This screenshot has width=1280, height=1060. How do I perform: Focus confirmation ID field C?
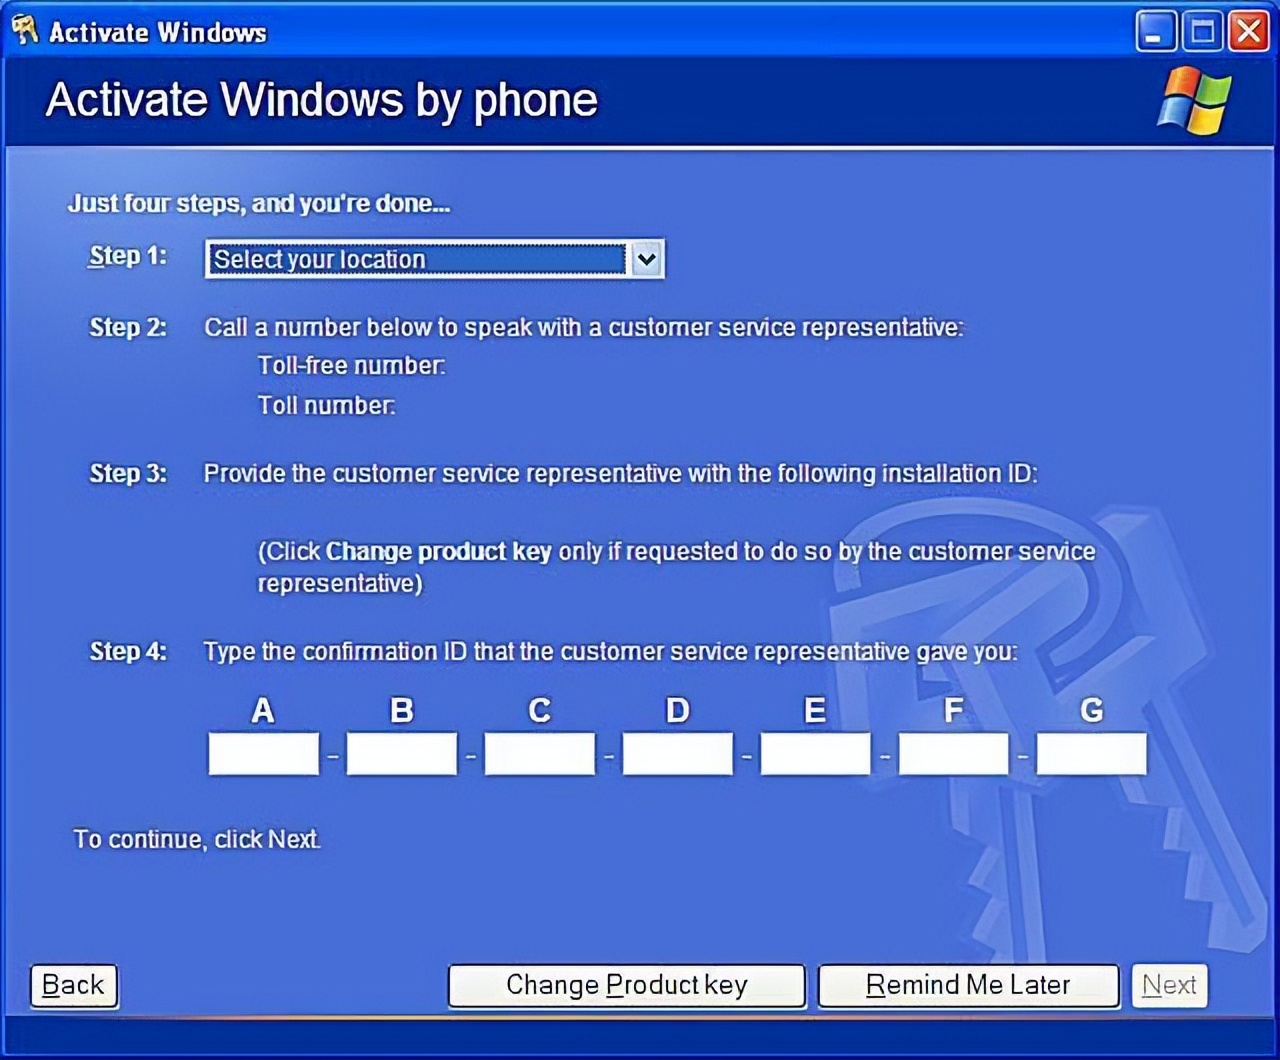pyautogui.click(x=540, y=754)
